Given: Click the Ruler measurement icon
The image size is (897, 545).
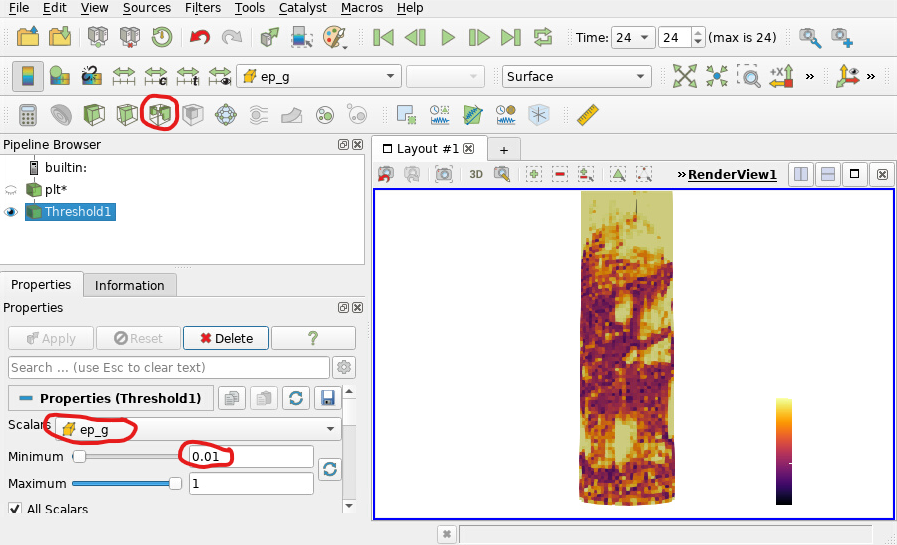Looking at the screenshot, I should [588, 115].
